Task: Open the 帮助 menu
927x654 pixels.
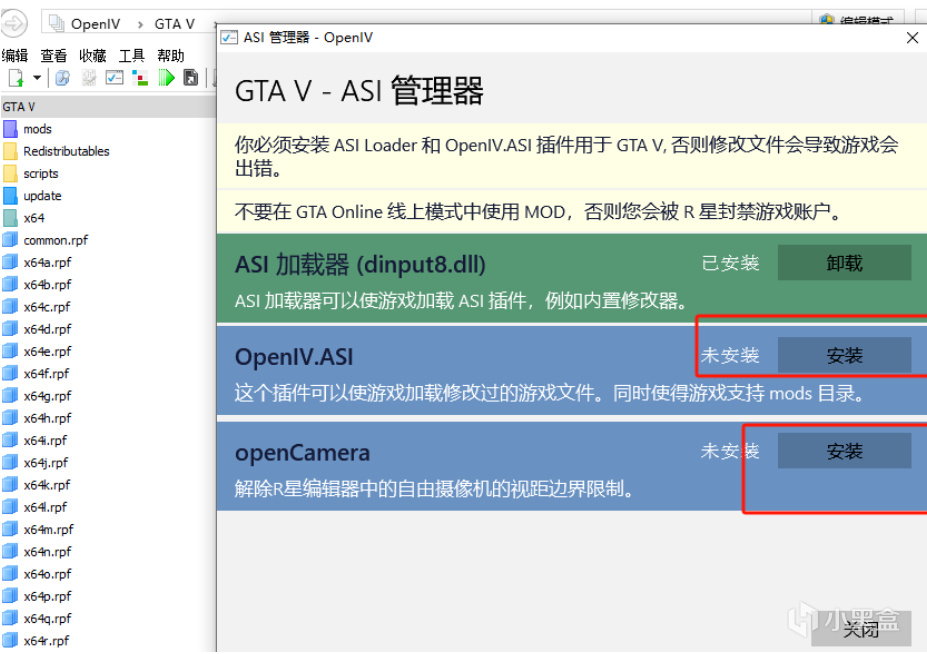Action: [x=171, y=56]
